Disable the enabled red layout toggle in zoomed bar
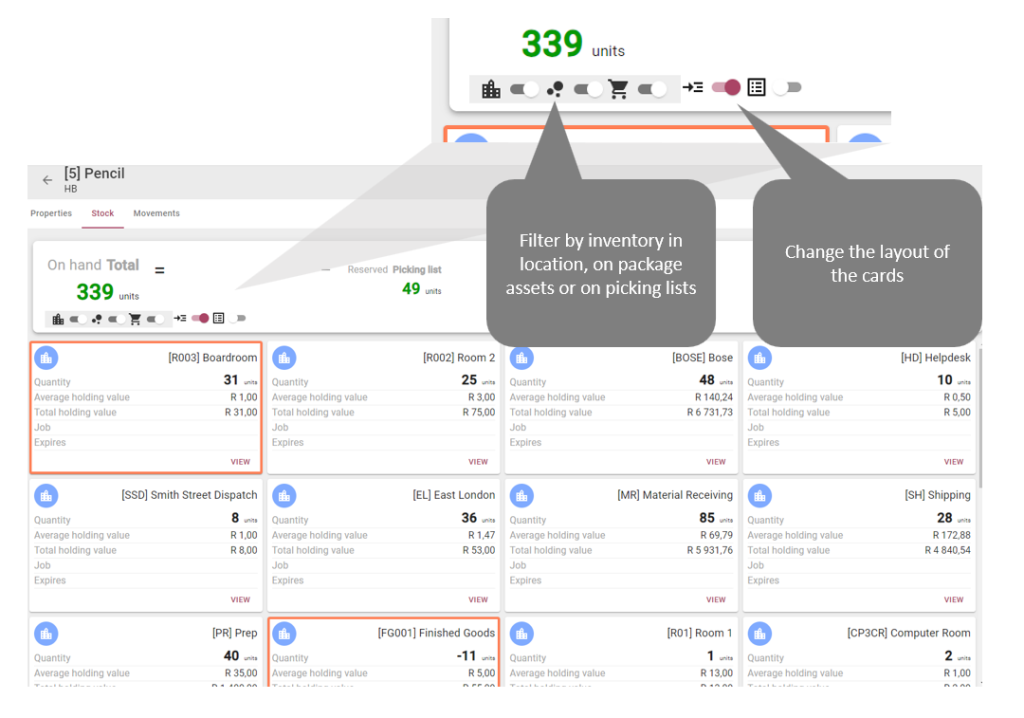This screenshot has height=718, width=1024. (x=727, y=88)
